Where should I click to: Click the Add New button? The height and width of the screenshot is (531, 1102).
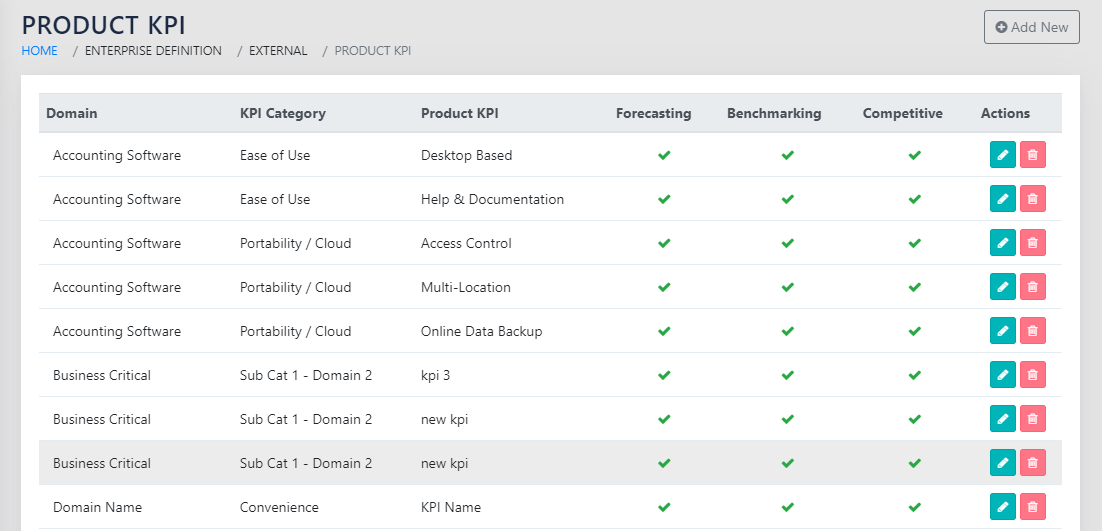(1031, 27)
